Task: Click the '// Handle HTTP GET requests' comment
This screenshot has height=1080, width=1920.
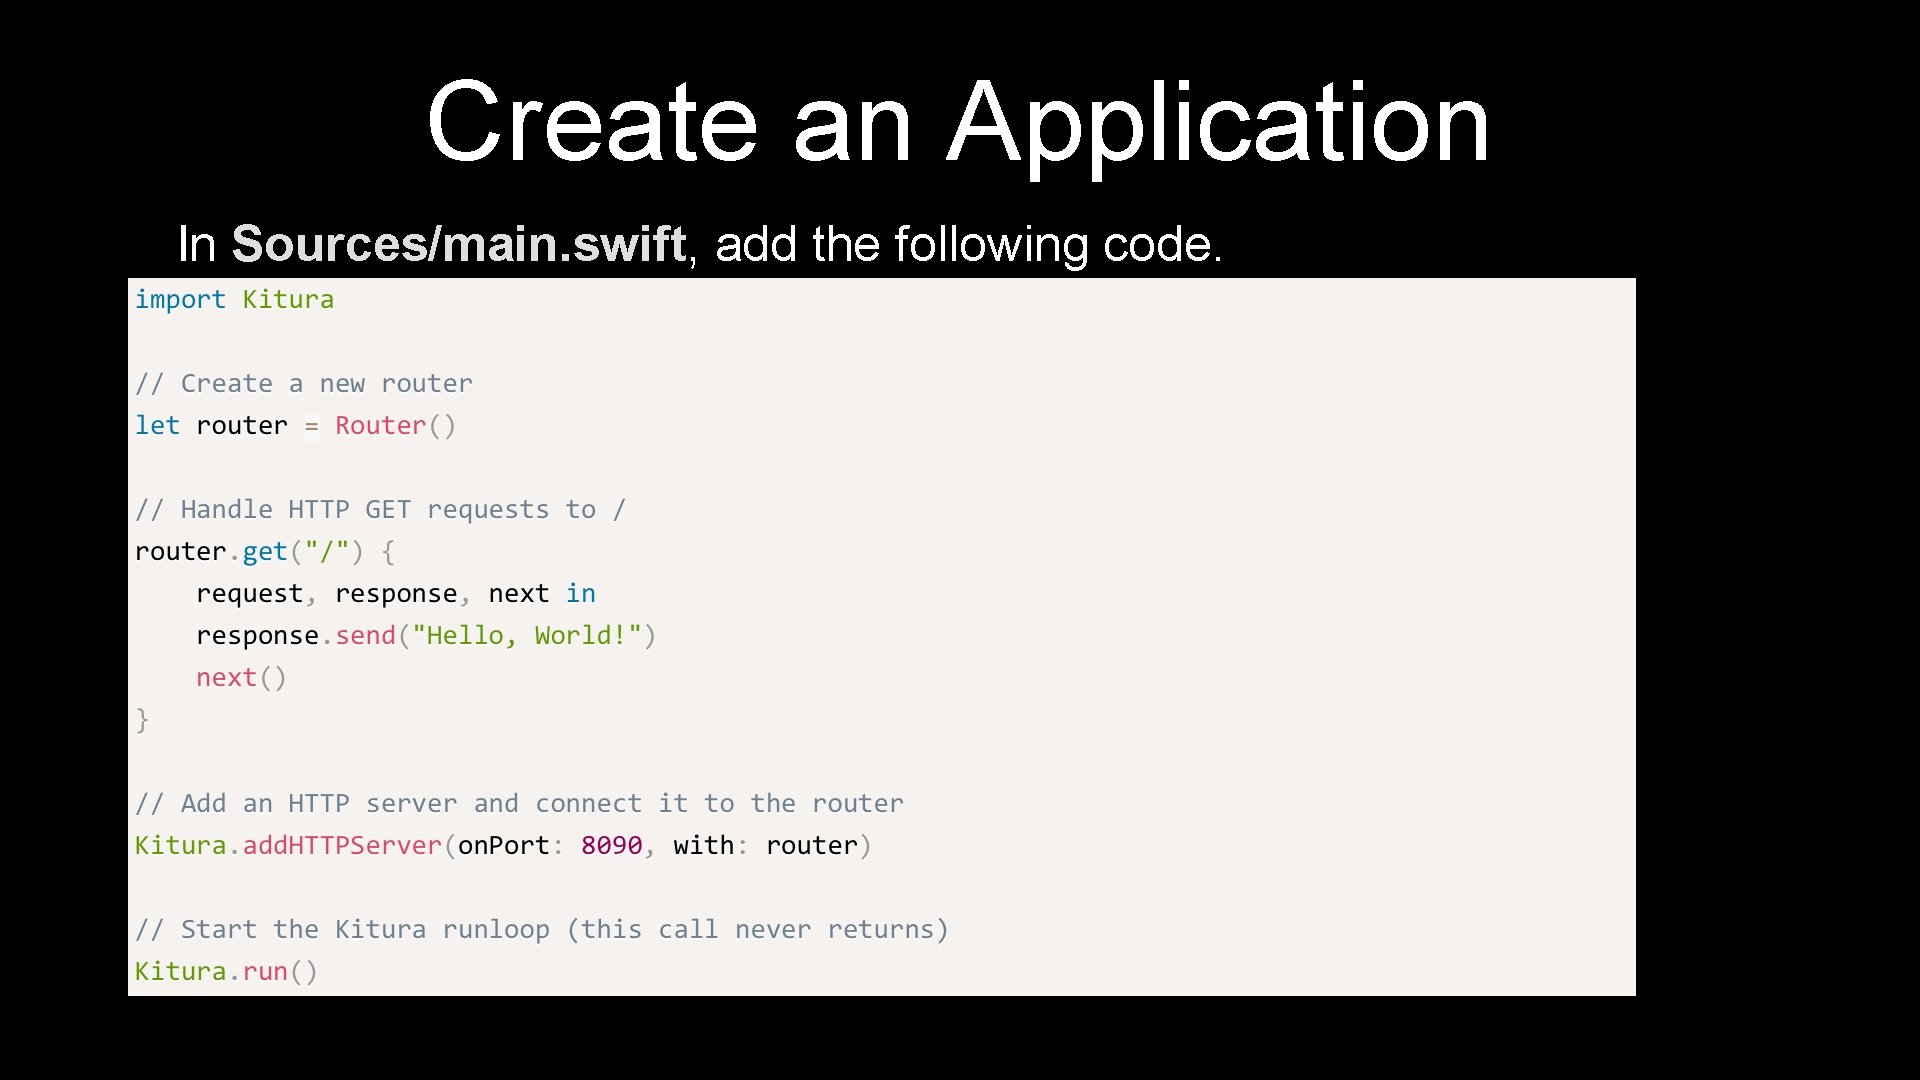Action: coord(380,509)
